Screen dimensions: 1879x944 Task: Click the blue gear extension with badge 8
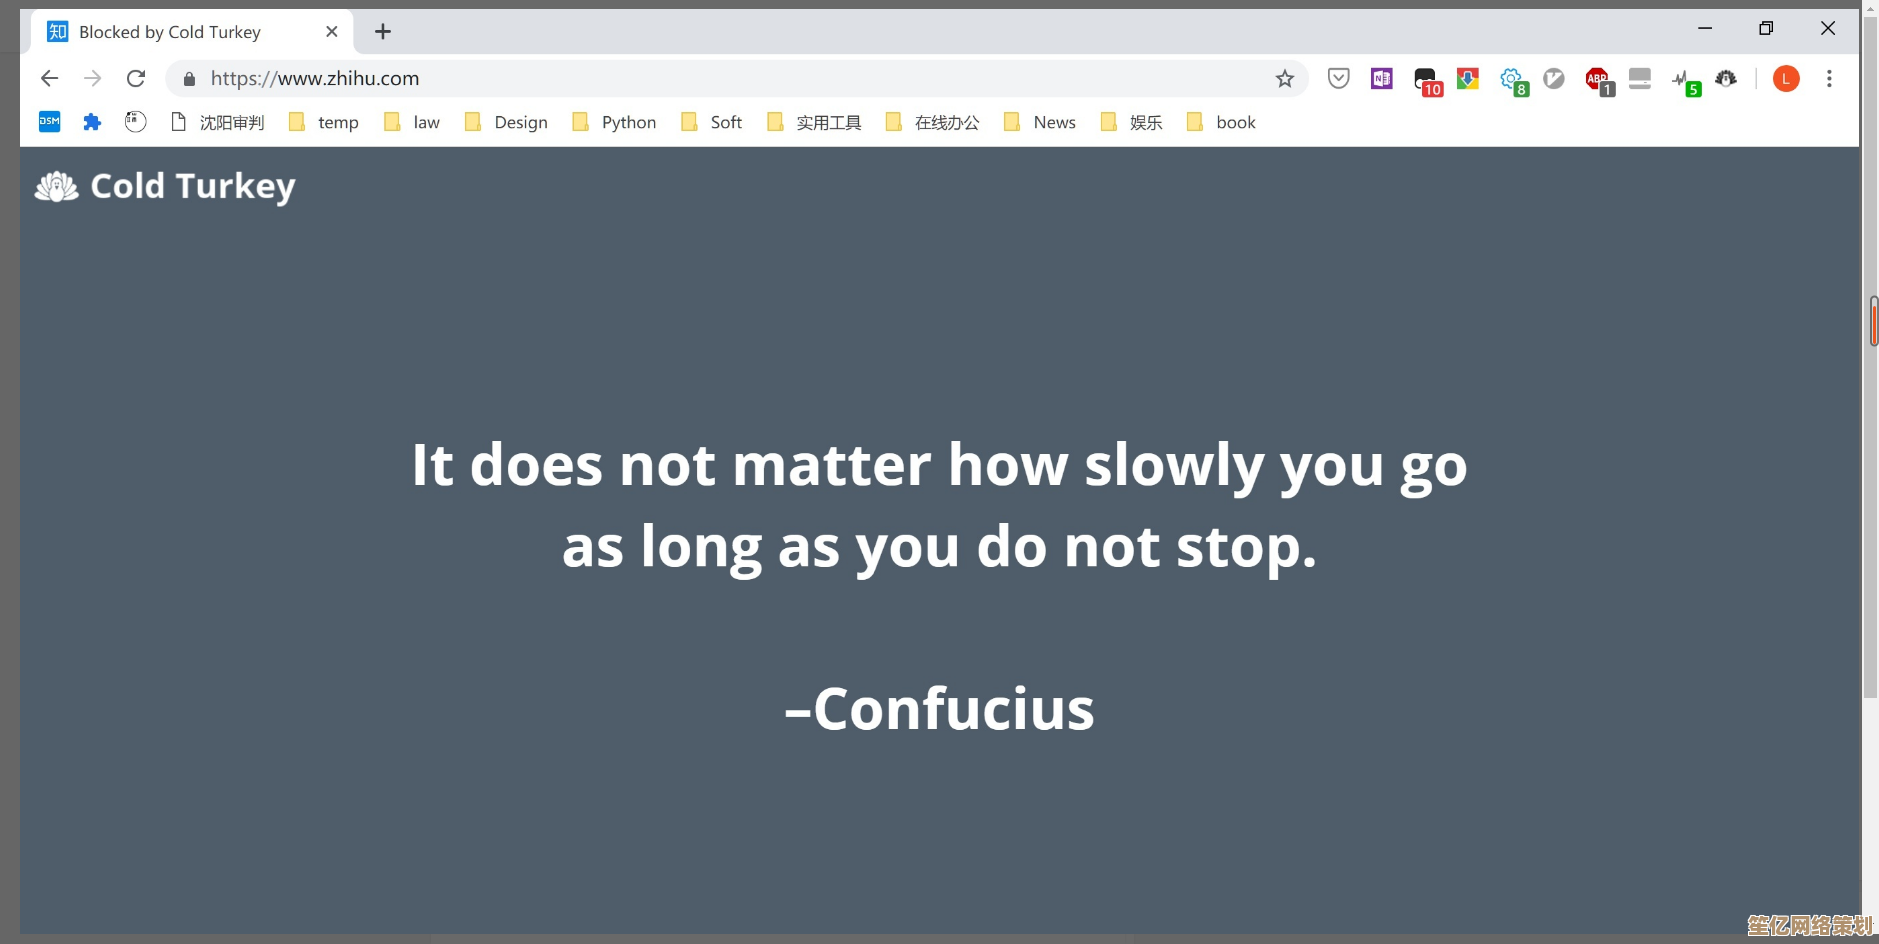[x=1512, y=79]
